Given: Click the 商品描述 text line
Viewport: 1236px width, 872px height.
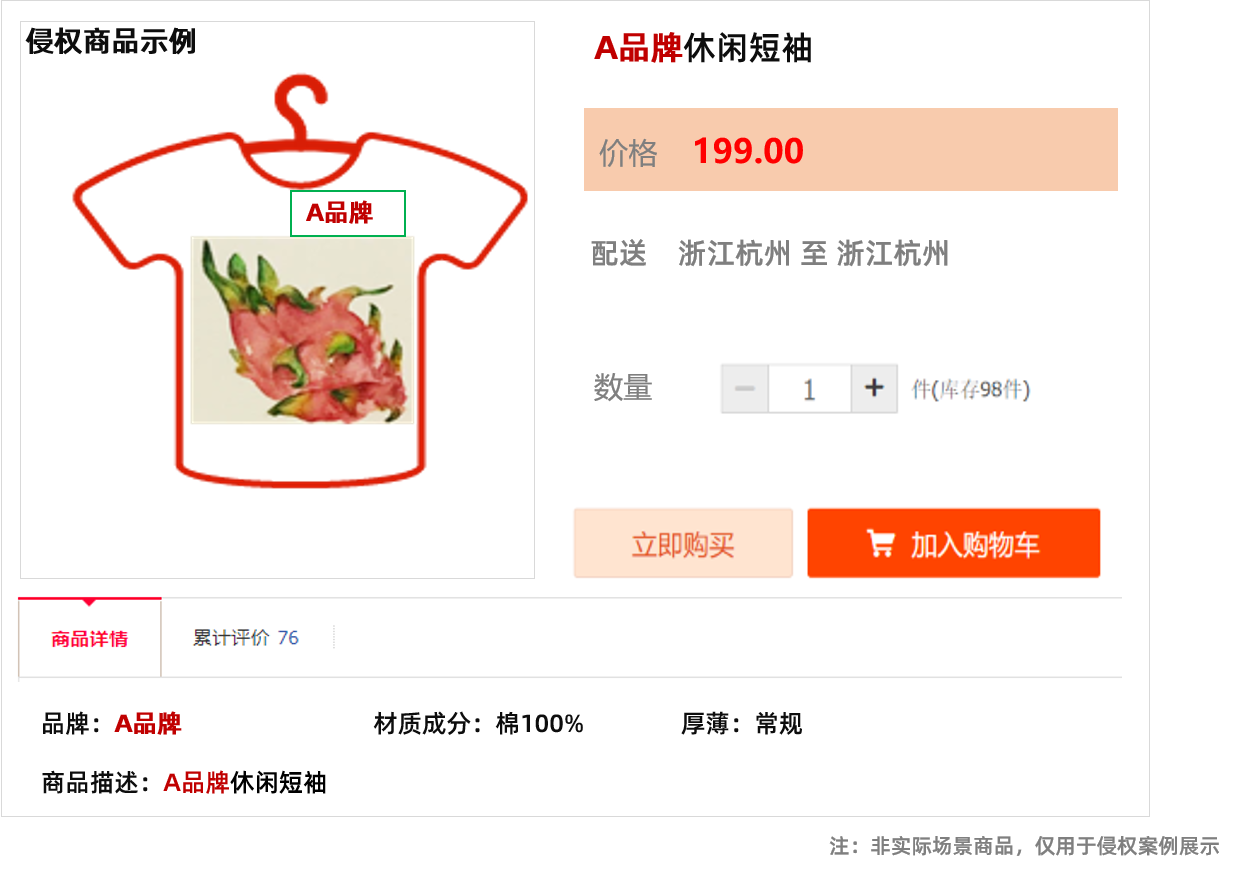Looking at the screenshot, I should coord(184,782).
